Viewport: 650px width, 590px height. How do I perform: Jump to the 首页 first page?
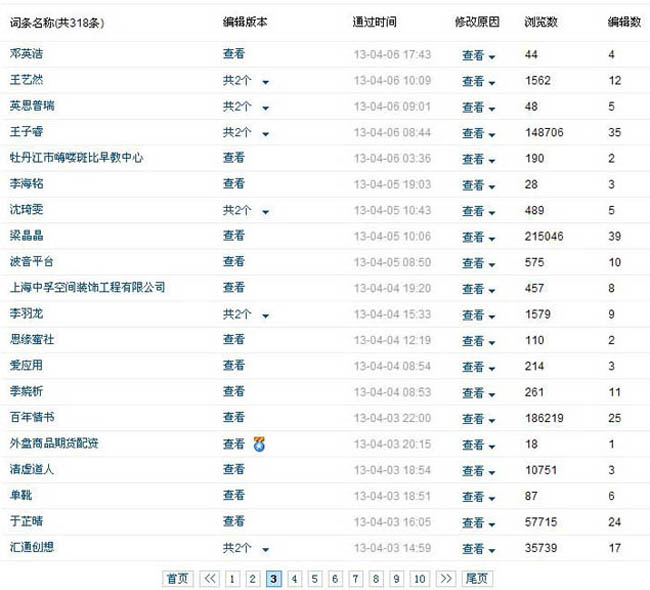click(178, 578)
